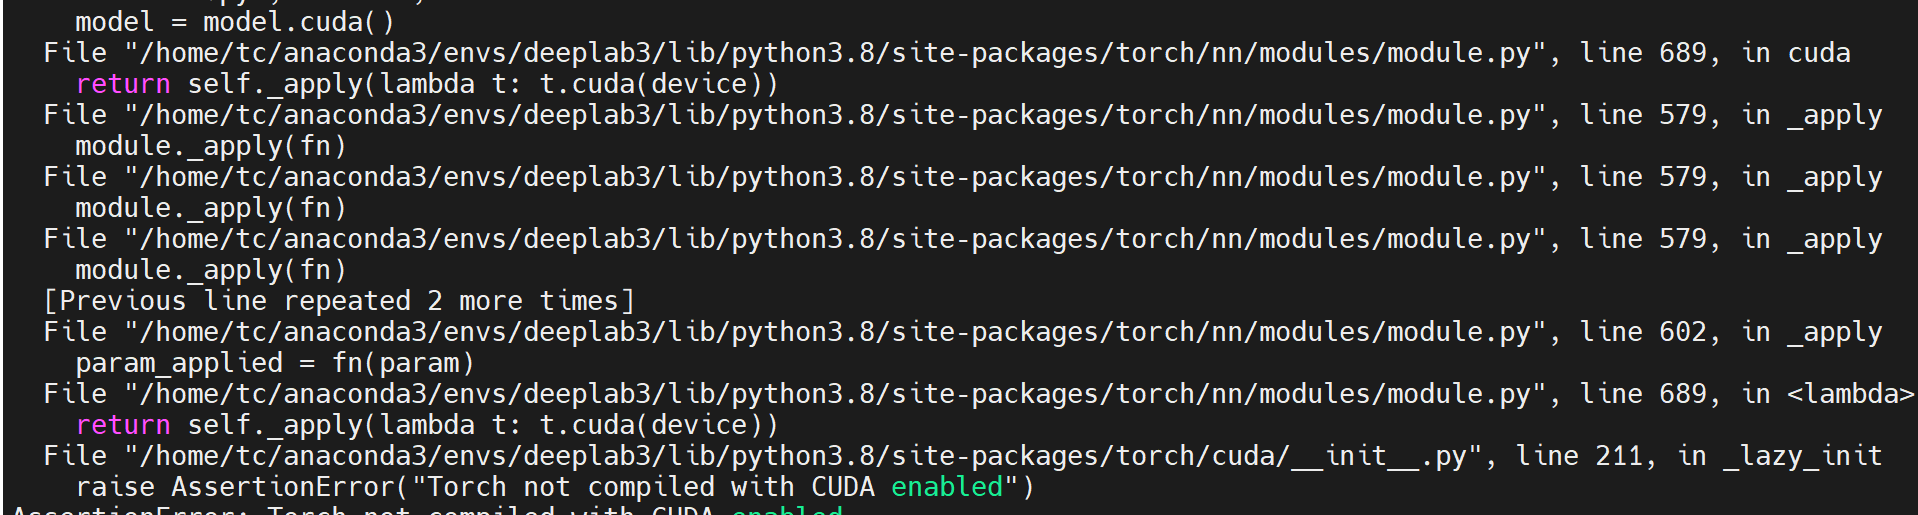The height and width of the screenshot is (515, 1918).
Task: Click the 'line 211' text in last File line
Action: tap(1579, 456)
